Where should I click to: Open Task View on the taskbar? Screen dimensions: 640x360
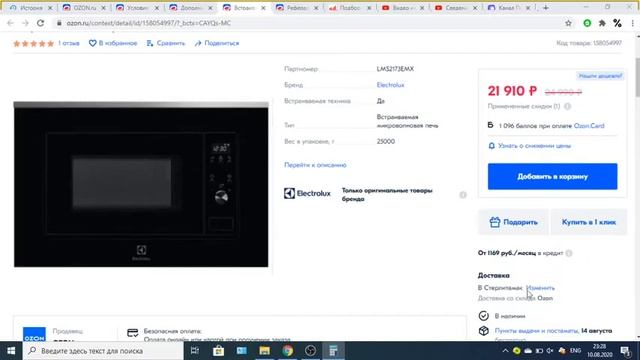click(x=195, y=351)
